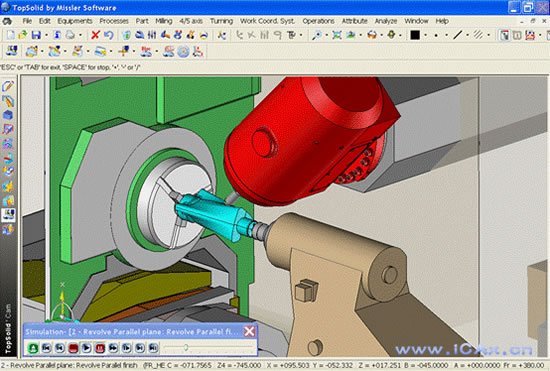Open the Turning menu

click(x=221, y=21)
